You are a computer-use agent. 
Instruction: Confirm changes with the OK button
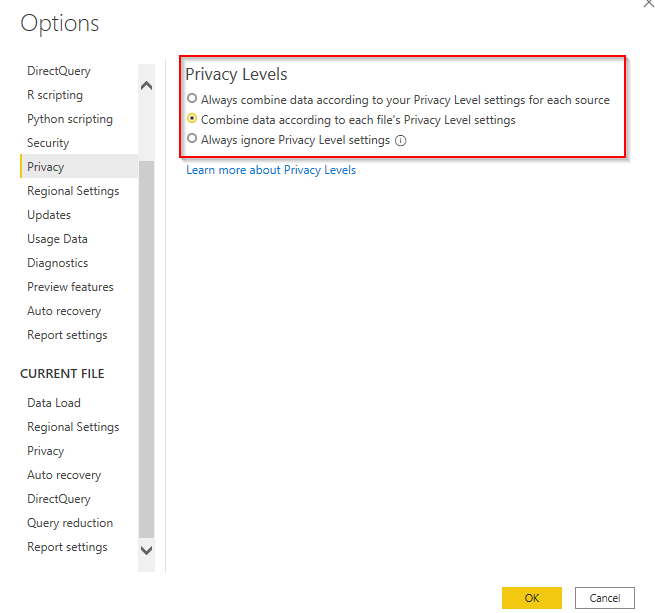532,598
